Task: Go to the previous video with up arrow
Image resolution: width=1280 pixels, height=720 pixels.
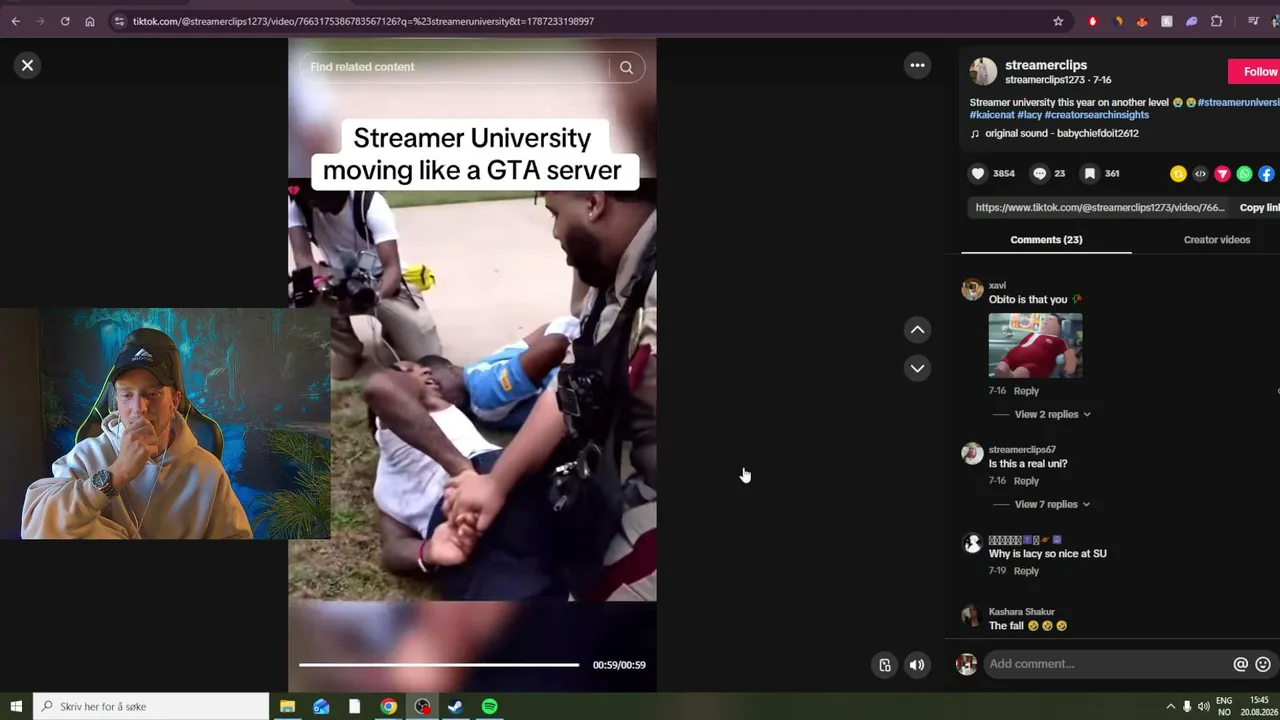Action: [x=917, y=330]
